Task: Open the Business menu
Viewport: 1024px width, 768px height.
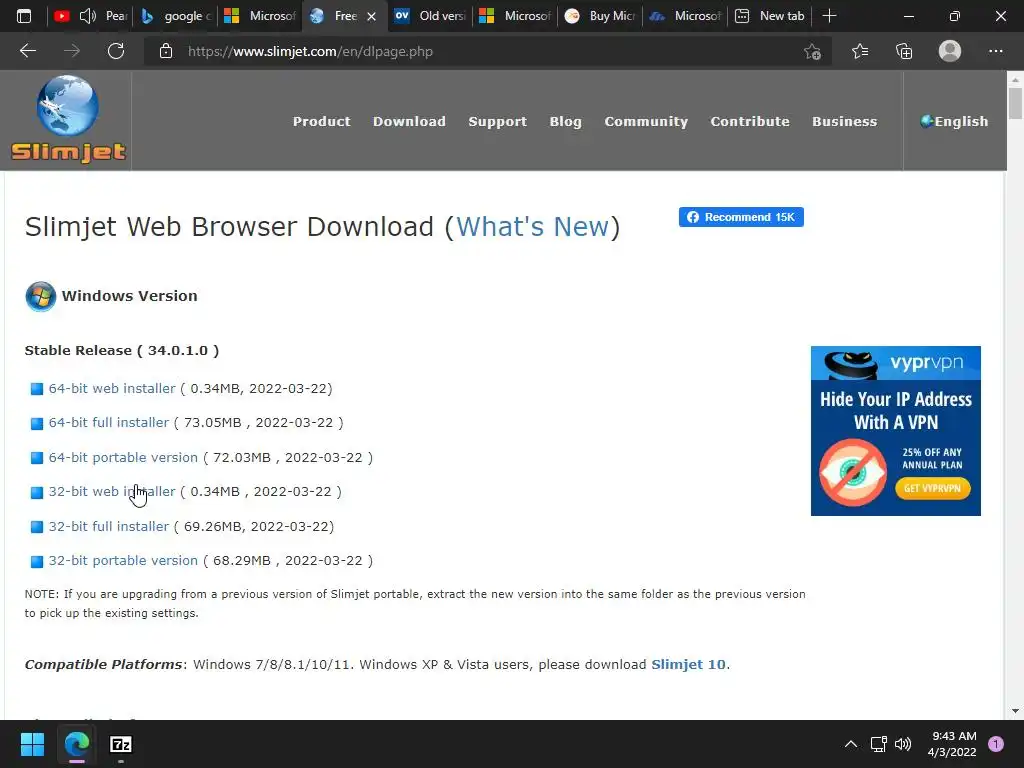Action: click(x=844, y=121)
